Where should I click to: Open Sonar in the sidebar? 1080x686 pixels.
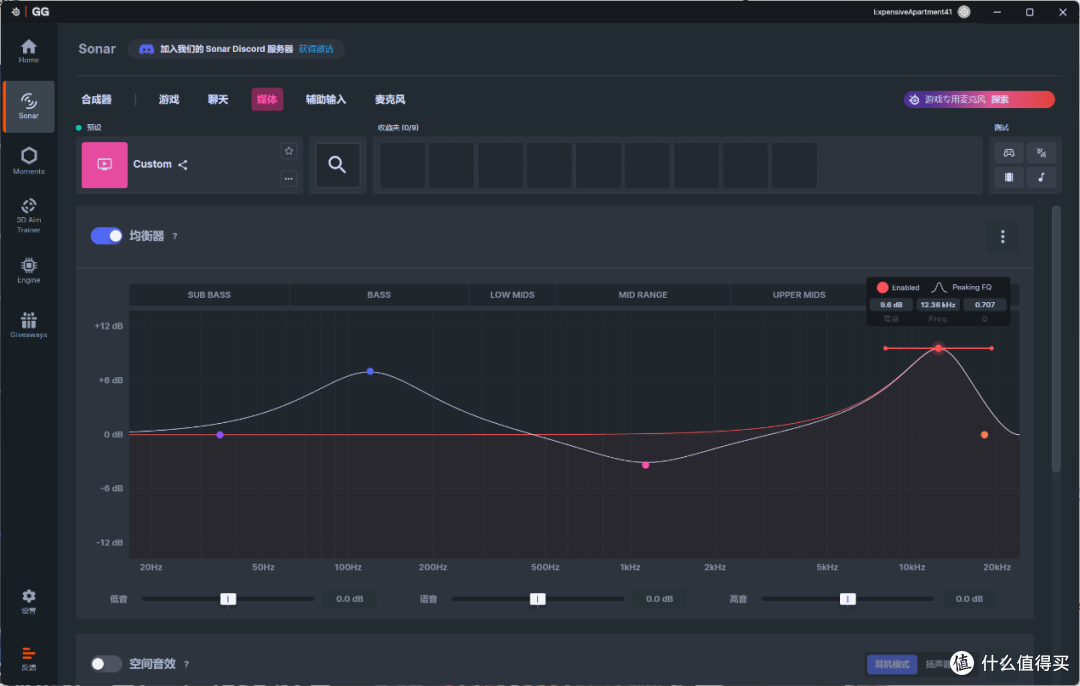pyautogui.click(x=28, y=106)
